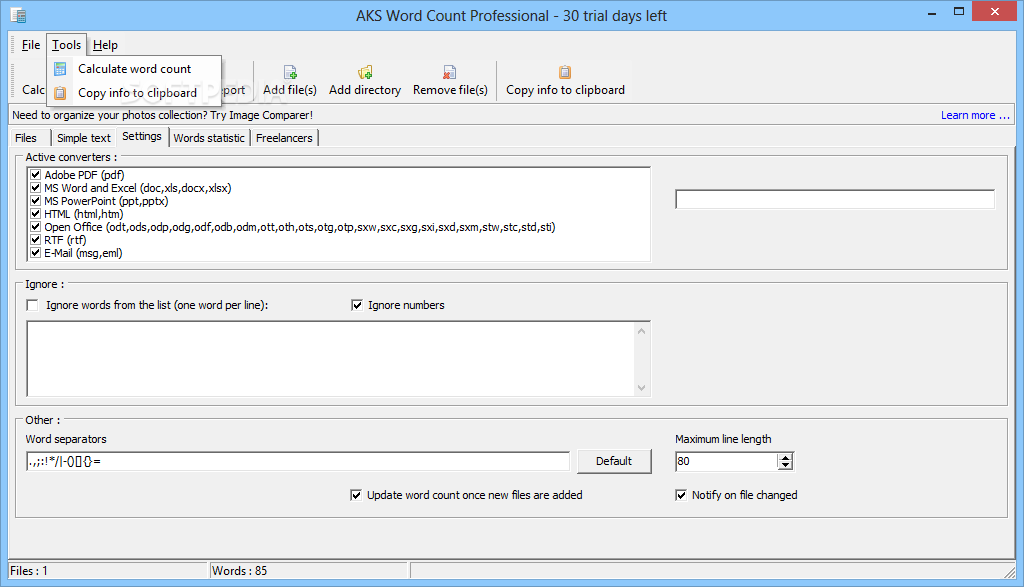Choose Copy info to clipboard from Tools menu
Image resolution: width=1024 pixels, height=587 pixels.
click(135, 93)
